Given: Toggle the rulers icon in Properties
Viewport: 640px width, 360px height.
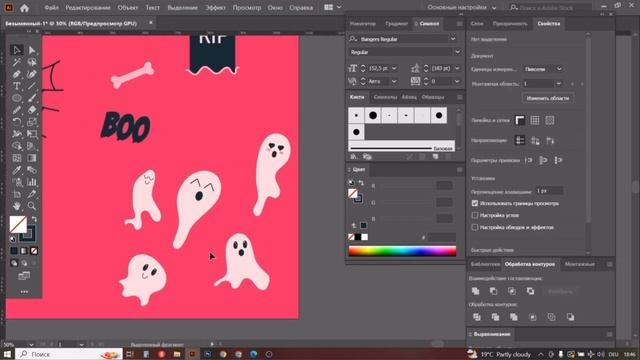Looking at the screenshot, I should [520, 120].
